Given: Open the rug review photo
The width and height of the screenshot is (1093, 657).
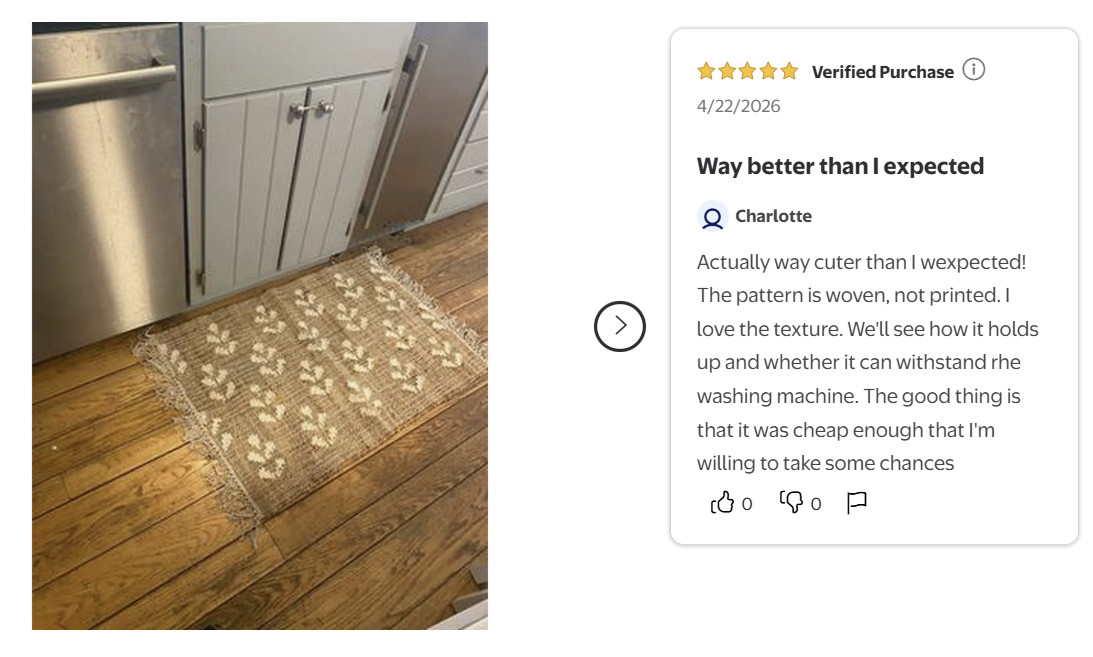Looking at the screenshot, I should pyautogui.click(x=260, y=326).
